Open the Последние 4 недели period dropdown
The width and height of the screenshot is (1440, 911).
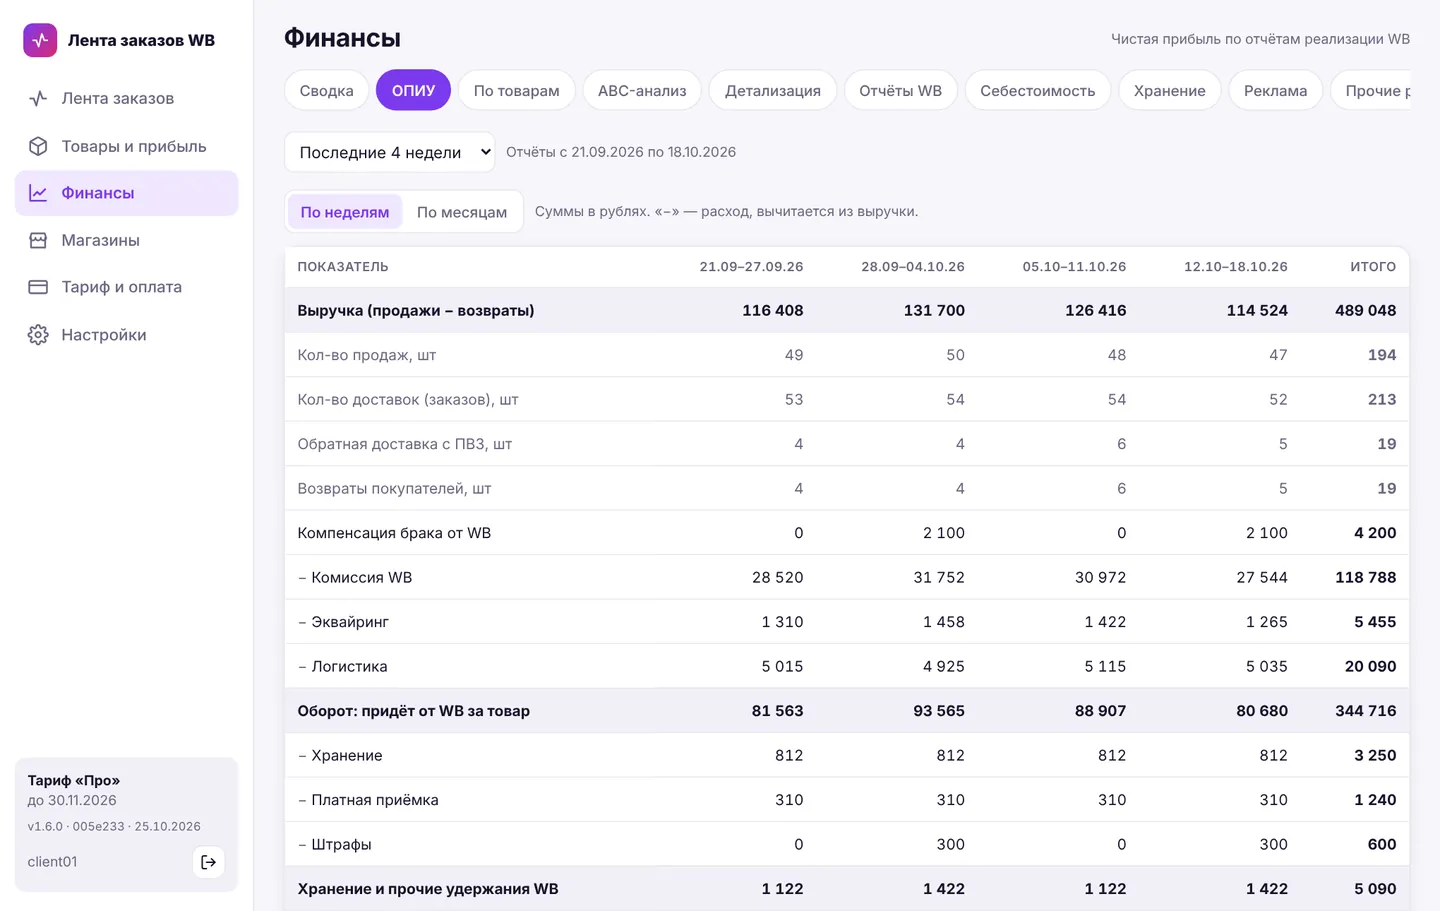(390, 152)
